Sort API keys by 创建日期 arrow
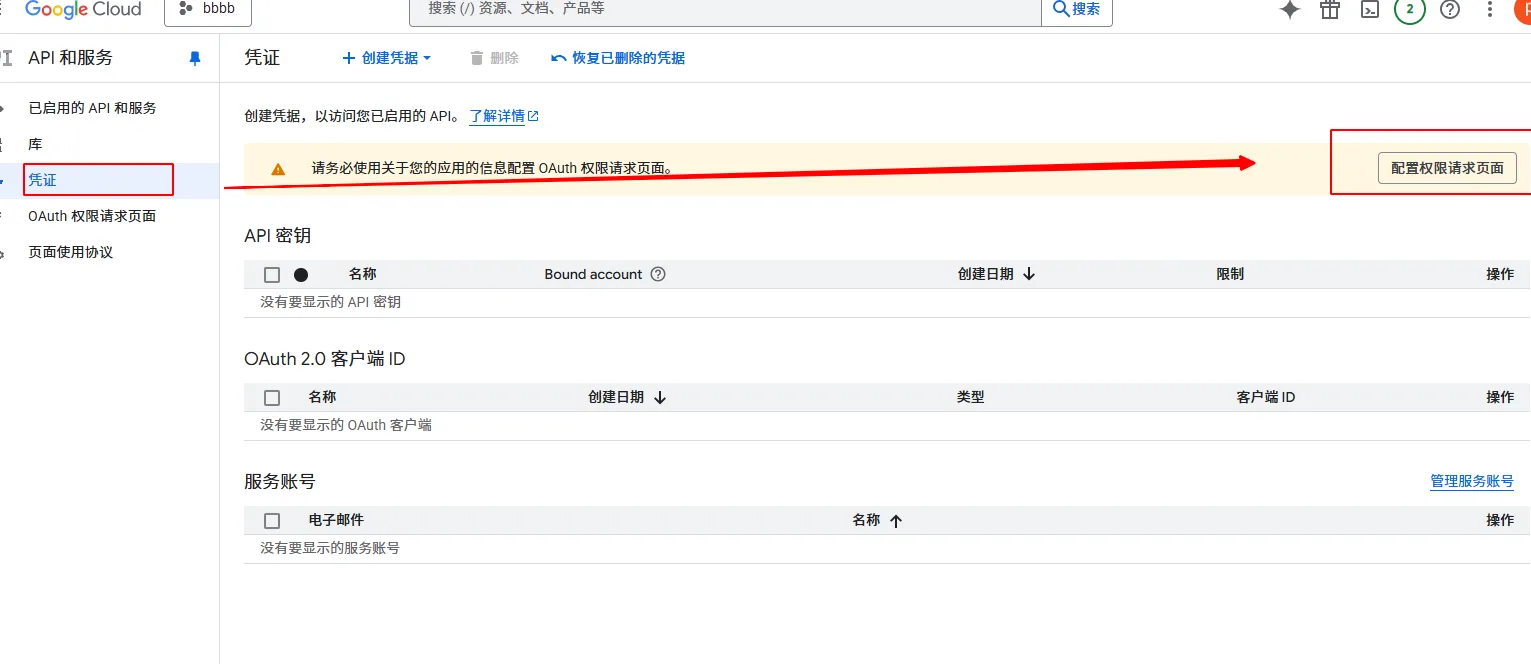 tap(1029, 274)
